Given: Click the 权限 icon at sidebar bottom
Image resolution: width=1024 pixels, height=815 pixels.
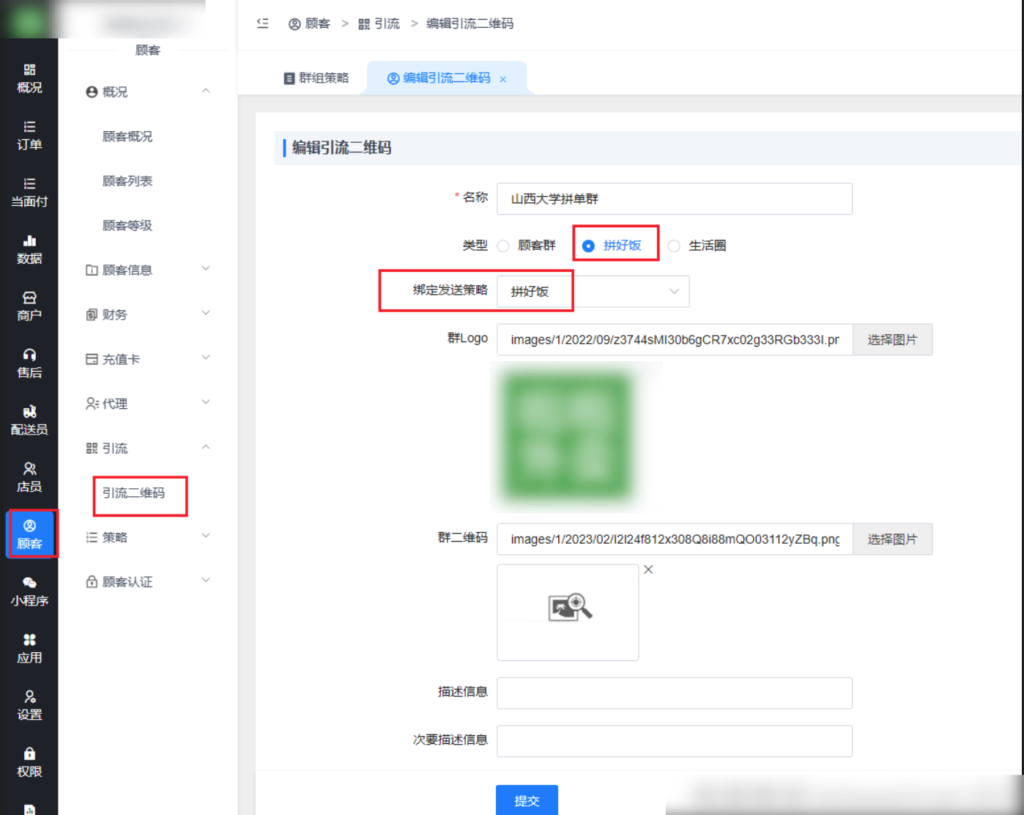Looking at the screenshot, I should pos(30,761).
